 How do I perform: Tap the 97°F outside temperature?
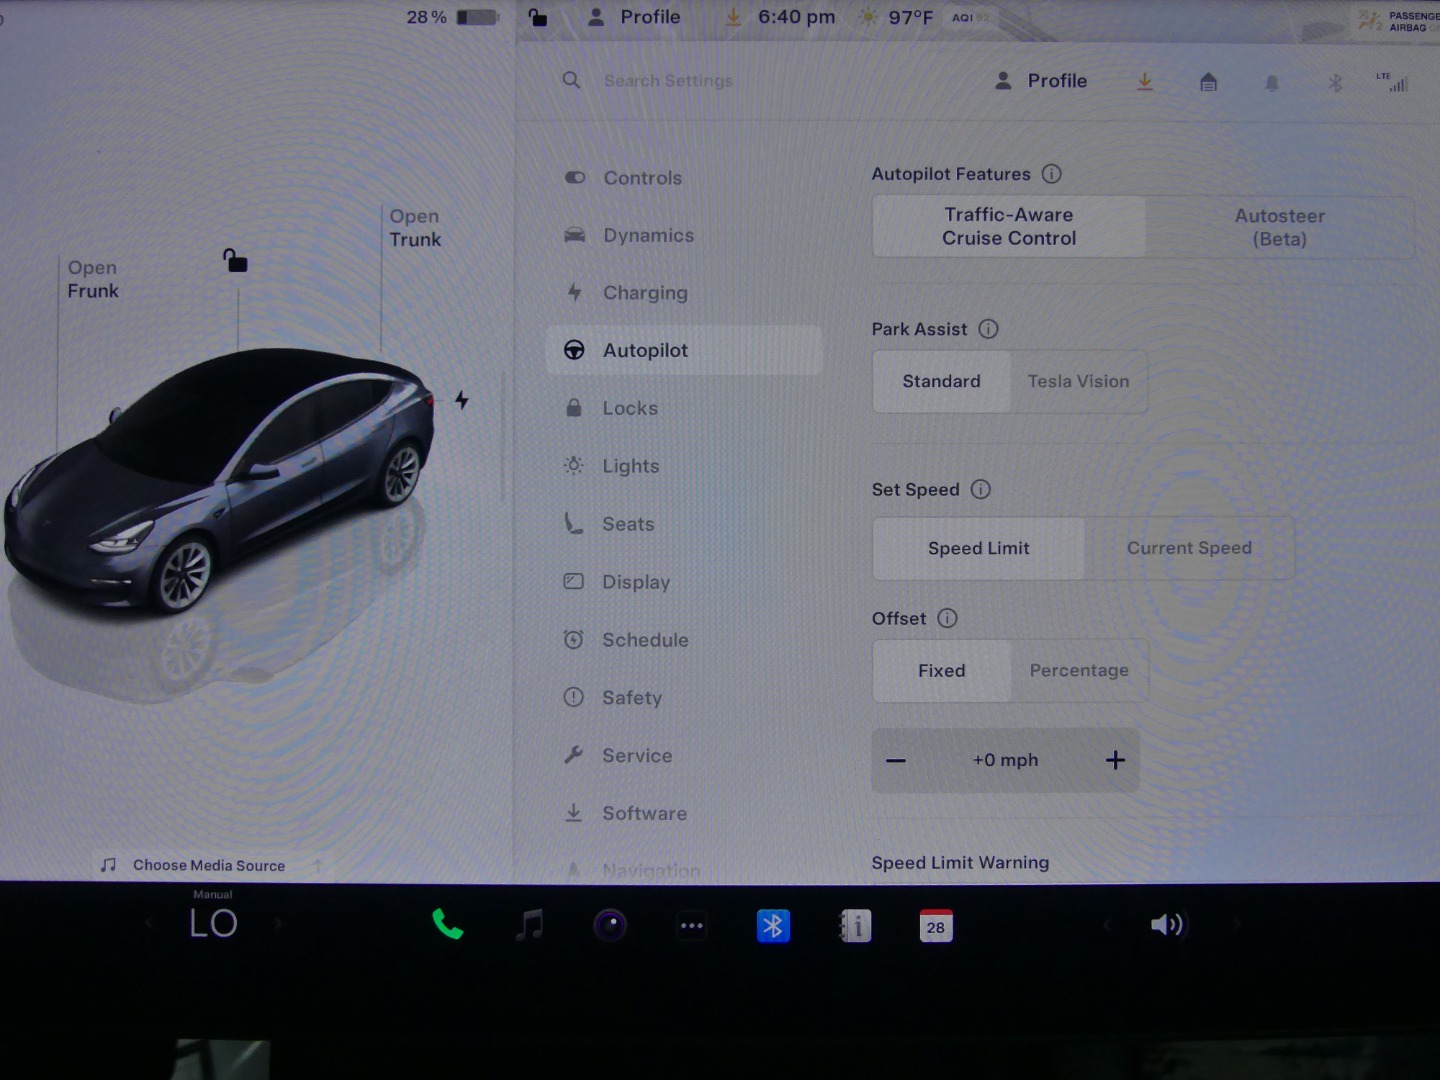pyautogui.click(x=910, y=17)
